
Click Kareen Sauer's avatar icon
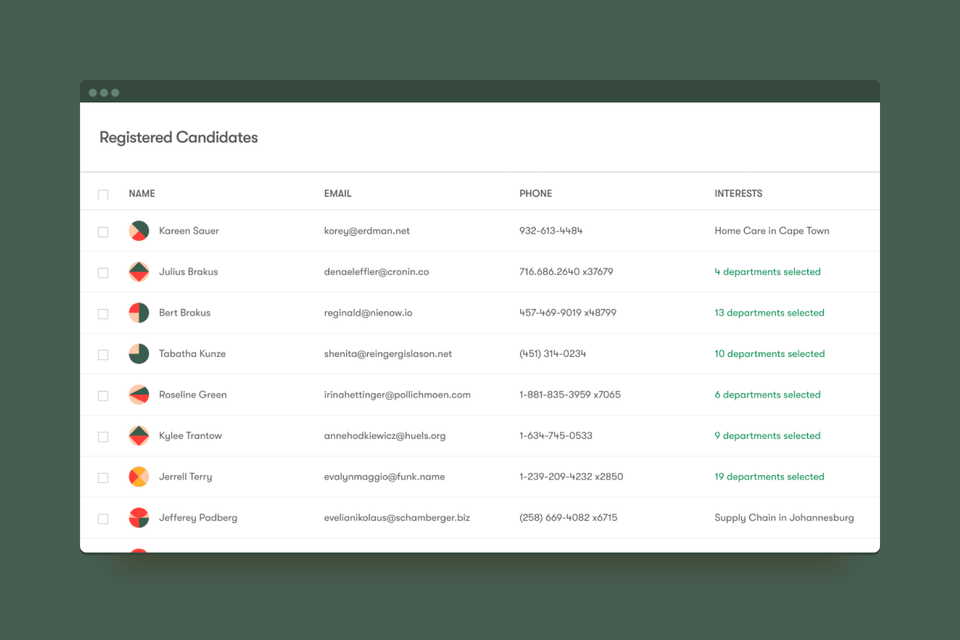(139, 231)
